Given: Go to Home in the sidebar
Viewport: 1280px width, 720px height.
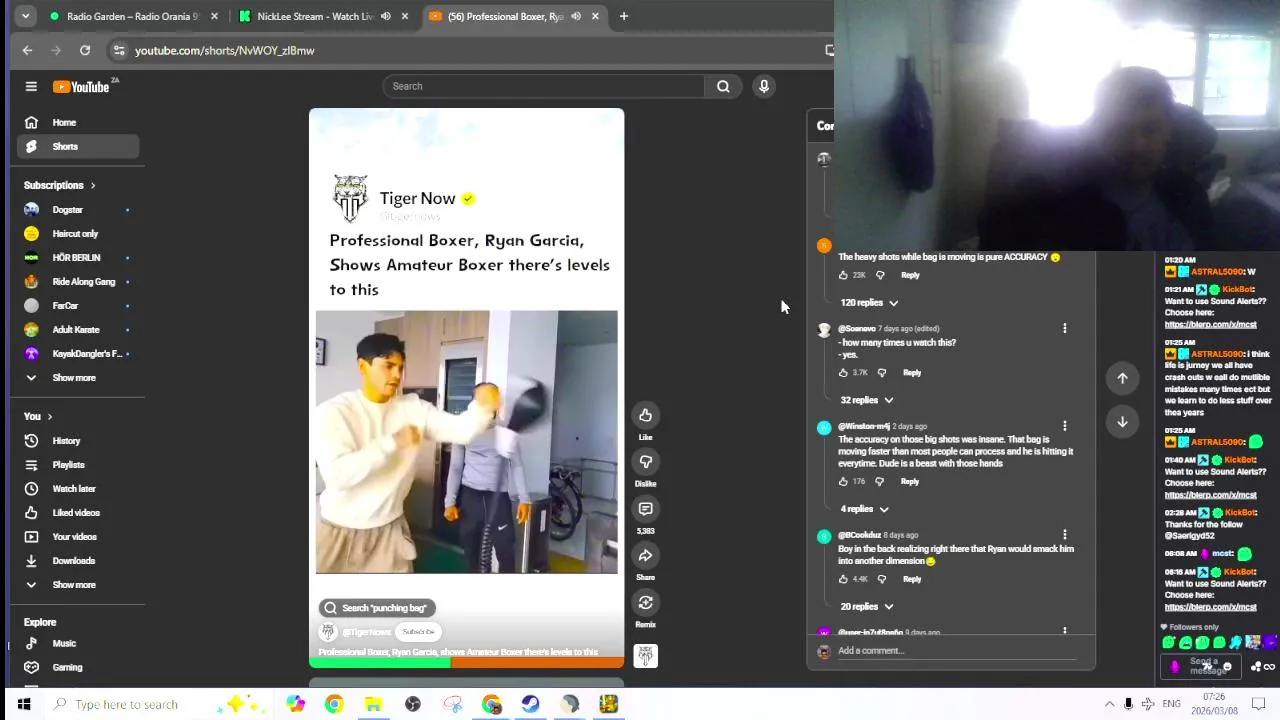Looking at the screenshot, I should (78, 123).
